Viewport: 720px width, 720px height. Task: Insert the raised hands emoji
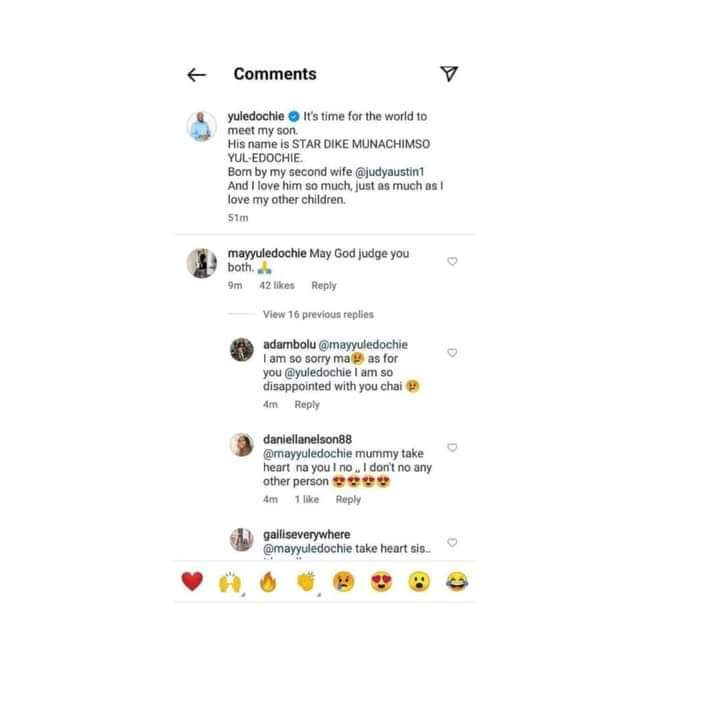coord(230,582)
